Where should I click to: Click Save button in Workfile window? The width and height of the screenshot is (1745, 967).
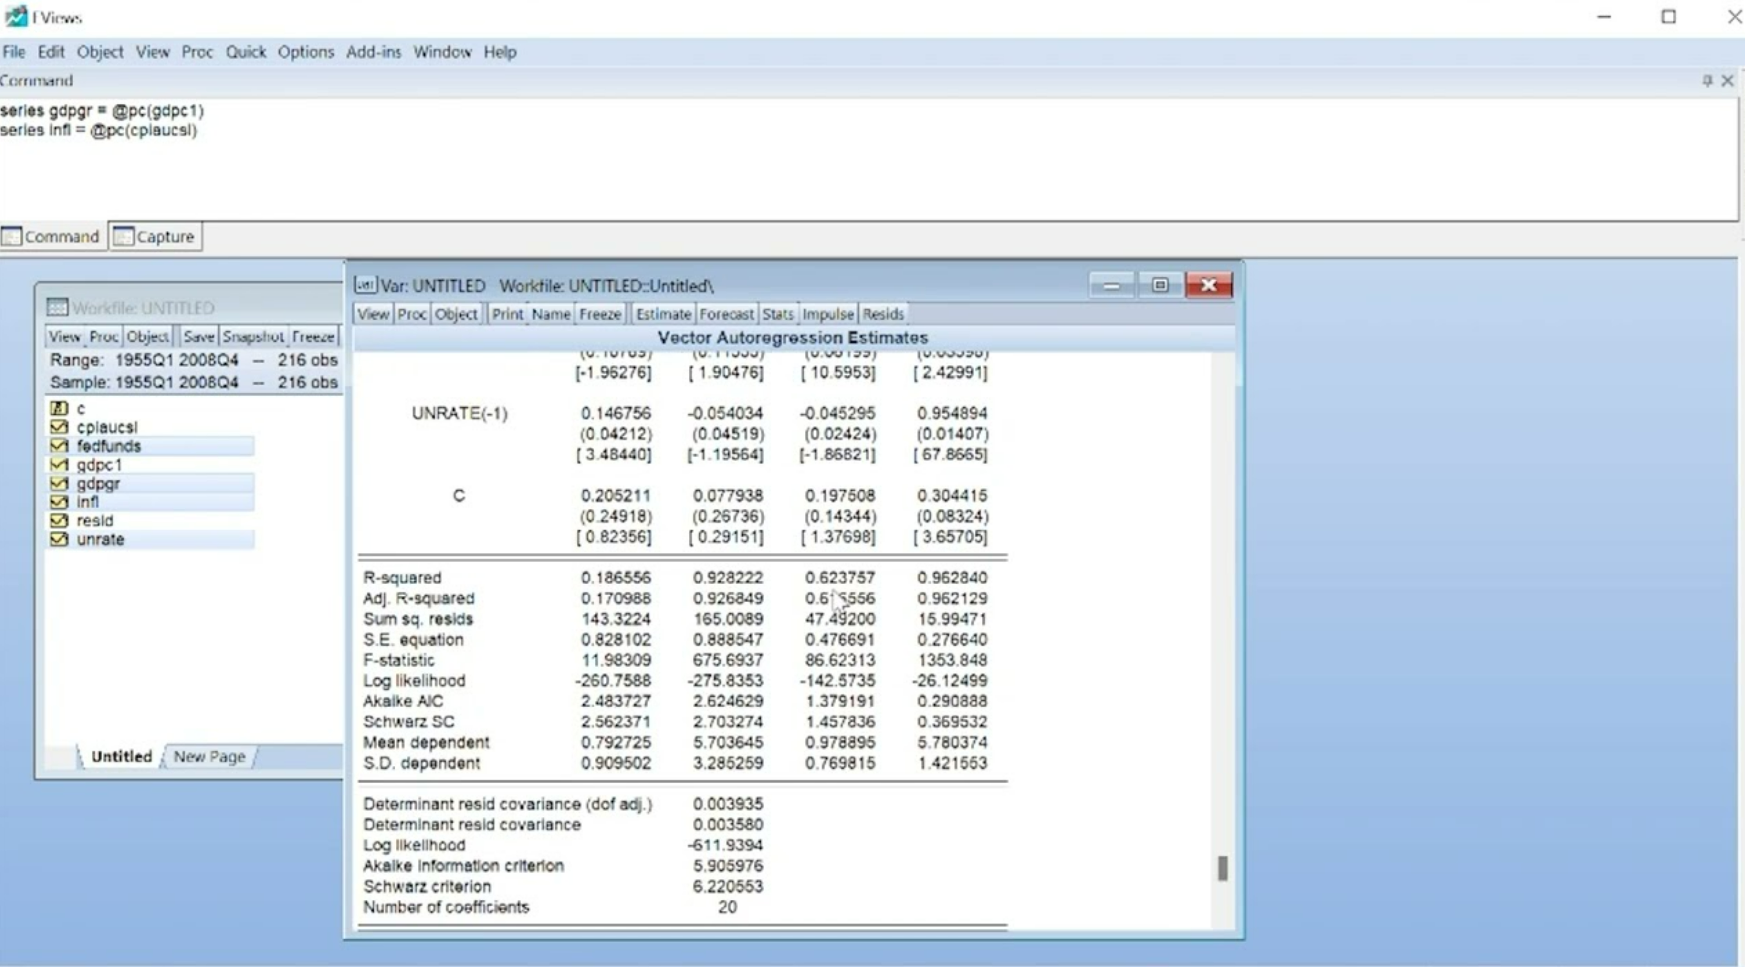click(x=198, y=337)
